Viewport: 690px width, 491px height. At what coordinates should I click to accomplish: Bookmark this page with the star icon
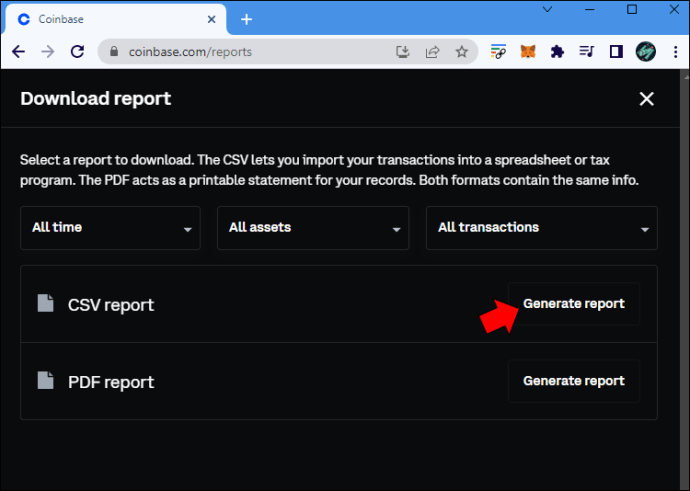[x=462, y=52]
